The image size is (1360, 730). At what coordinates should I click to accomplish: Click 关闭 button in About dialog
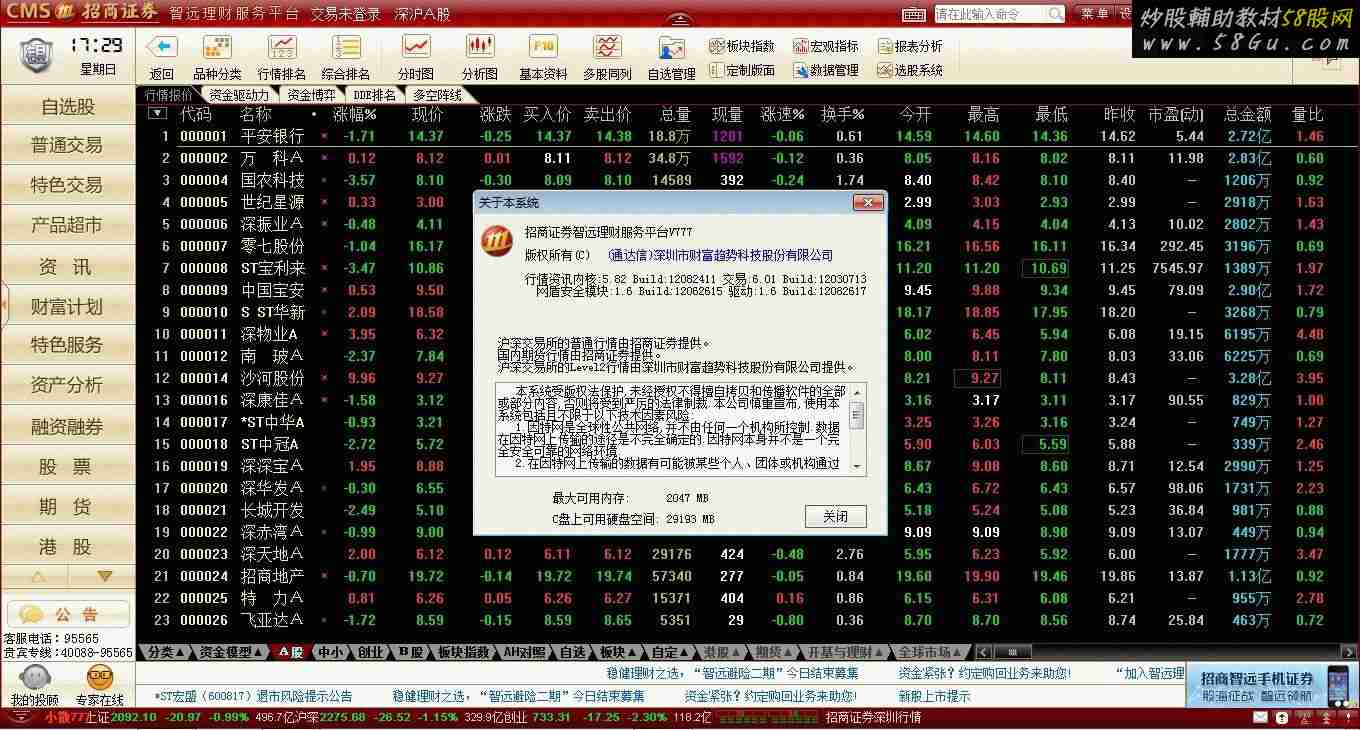tap(835, 516)
